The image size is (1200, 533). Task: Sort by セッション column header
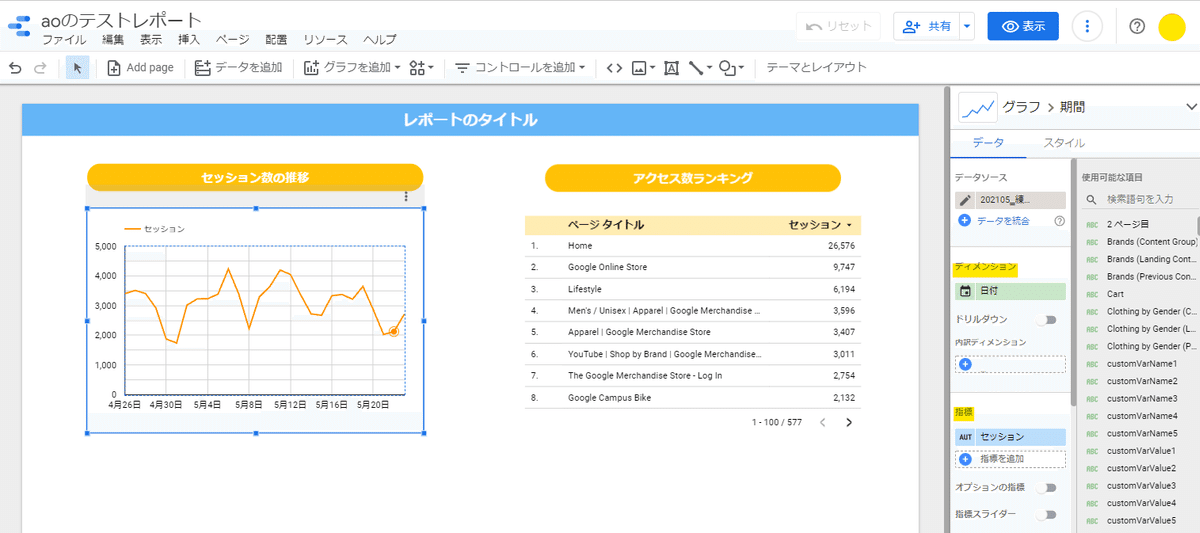click(820, 225)
